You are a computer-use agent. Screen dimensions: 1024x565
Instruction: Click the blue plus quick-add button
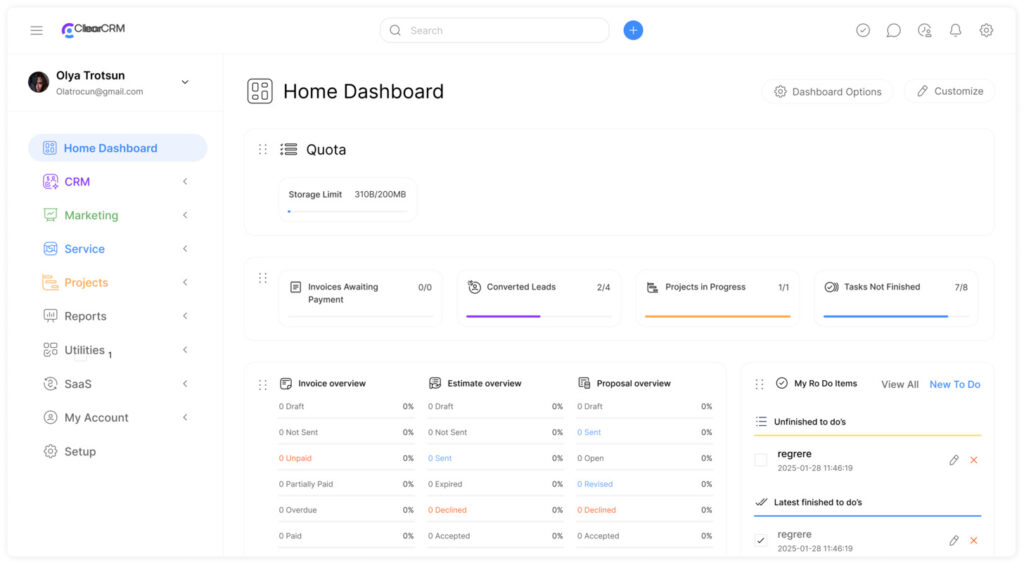click(x=633, y=30)
